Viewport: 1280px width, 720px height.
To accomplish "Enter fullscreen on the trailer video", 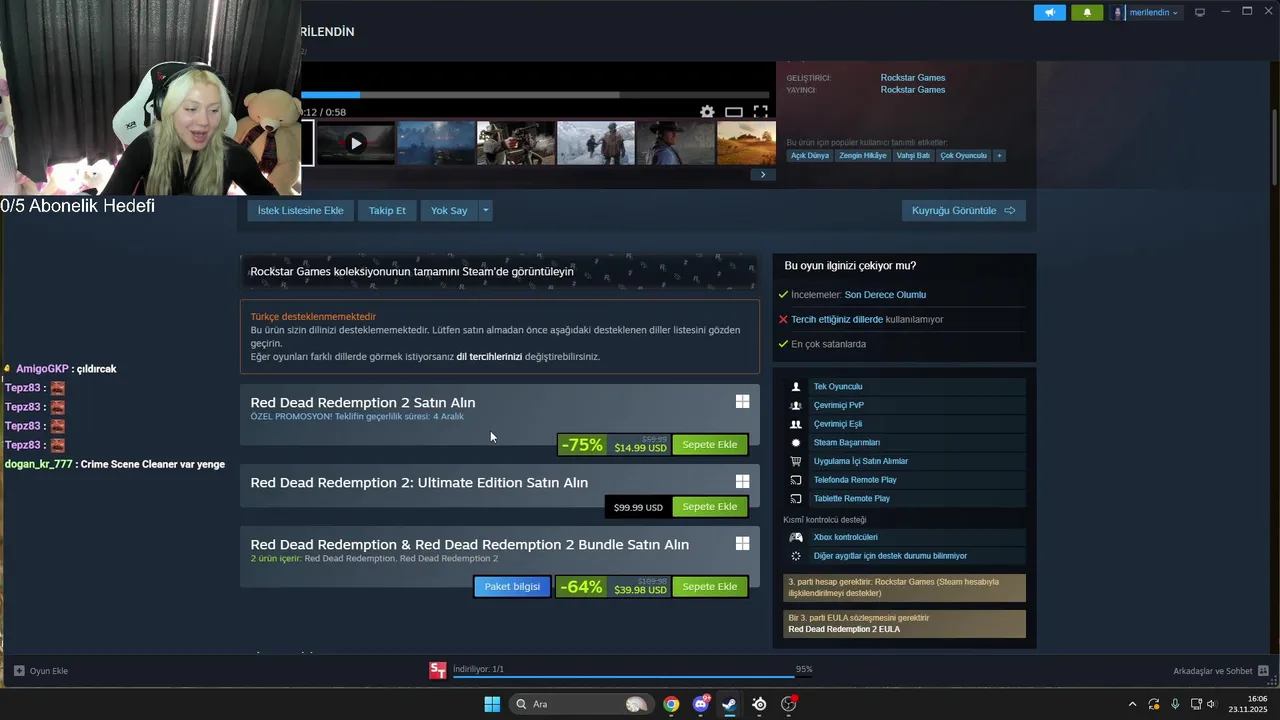I will click(x=760, y=112).
